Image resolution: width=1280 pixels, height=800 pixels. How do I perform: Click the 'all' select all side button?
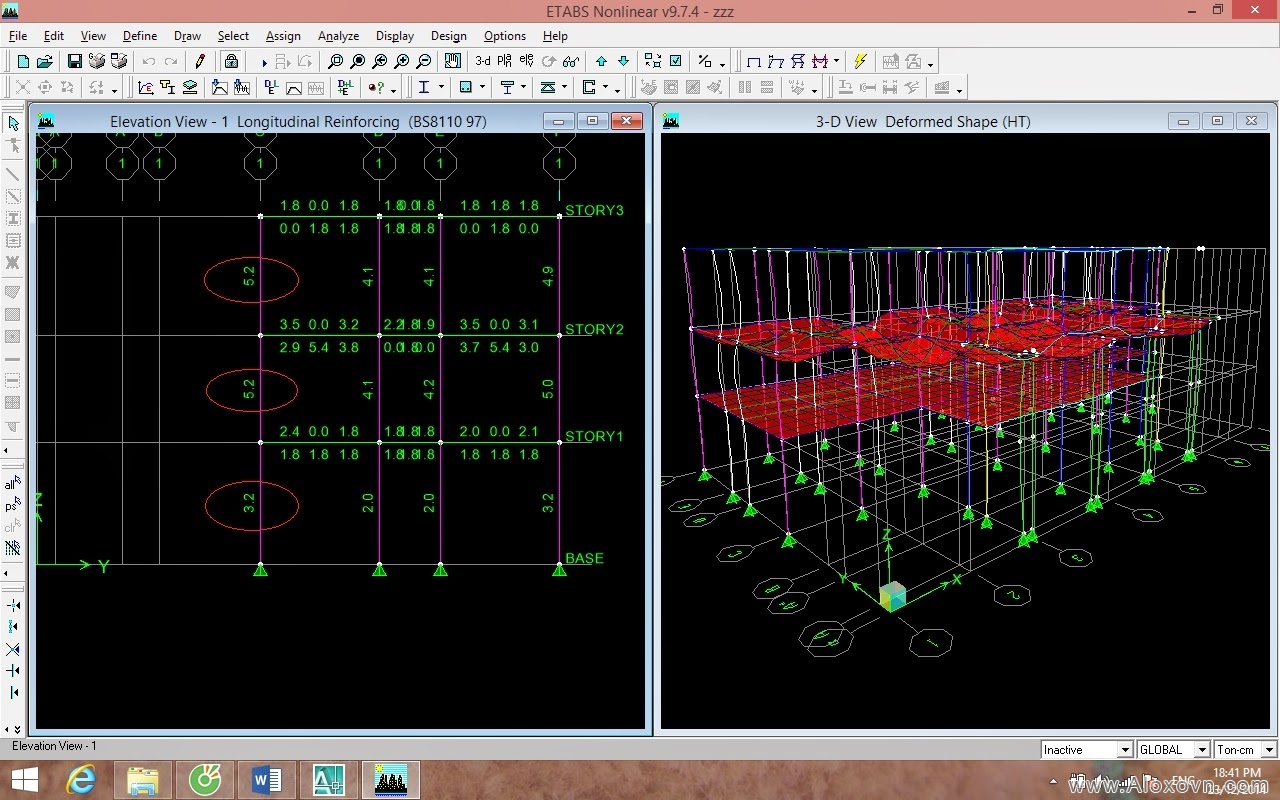pos(13,484)
